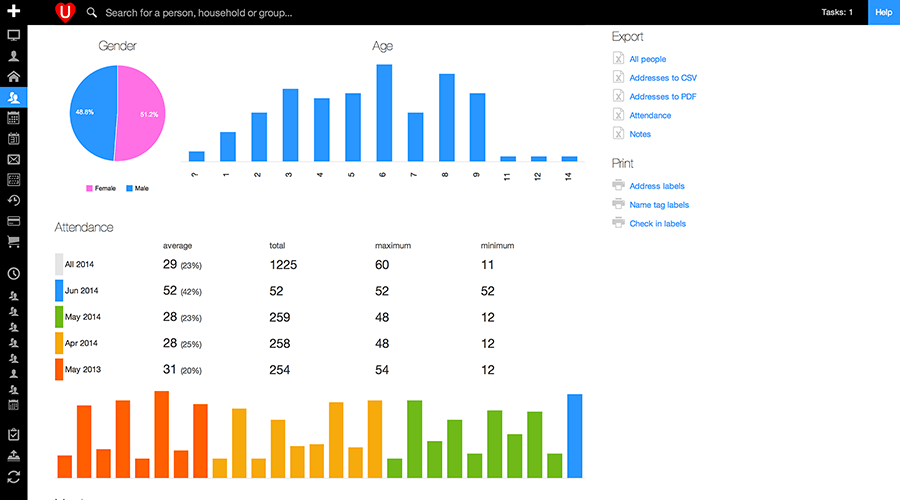Viewport: 900px width, 500px height.
Task: Click the Help tab at top right
Action: coord(883,12)
